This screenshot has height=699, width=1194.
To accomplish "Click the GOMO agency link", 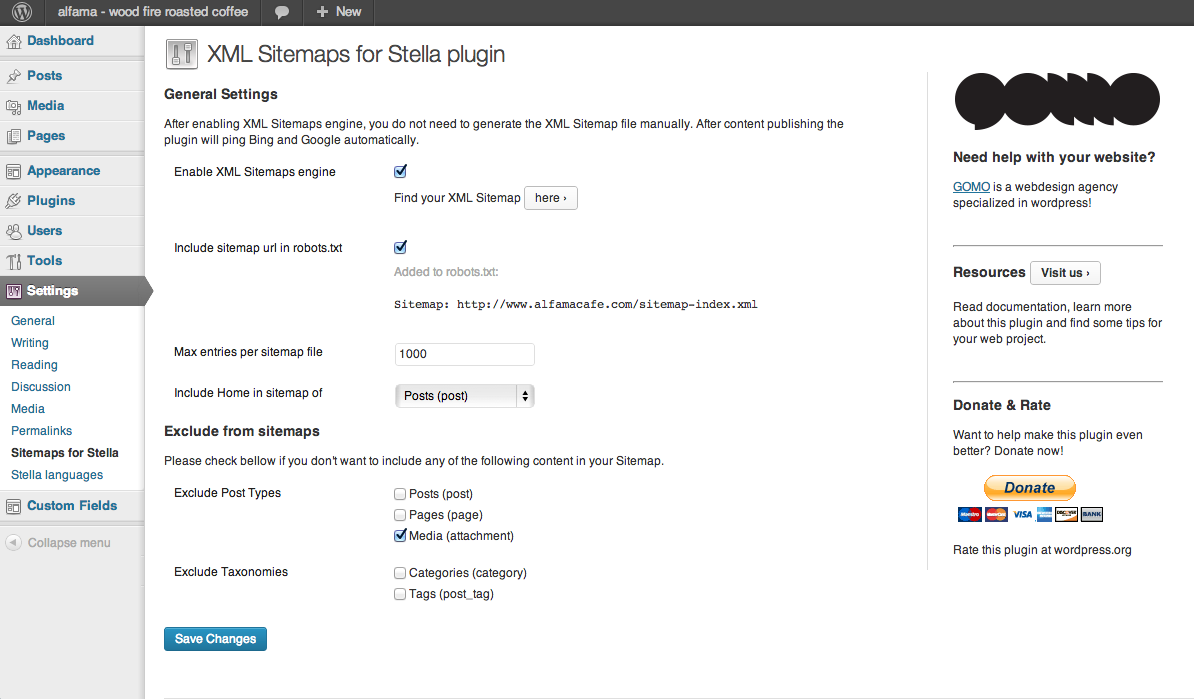I will [971, 187].
